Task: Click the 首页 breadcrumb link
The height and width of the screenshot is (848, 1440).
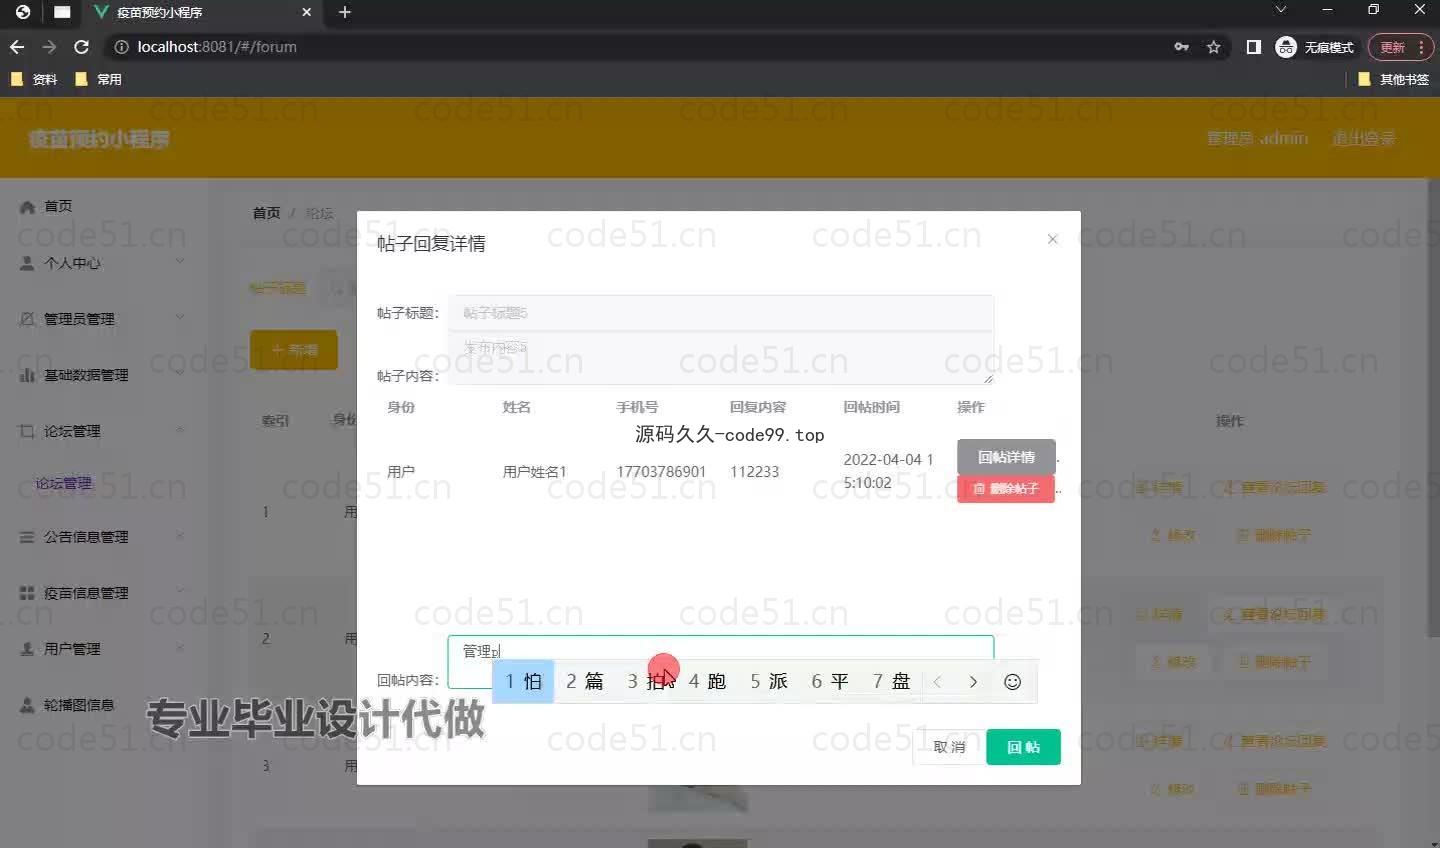Action: 266,213
